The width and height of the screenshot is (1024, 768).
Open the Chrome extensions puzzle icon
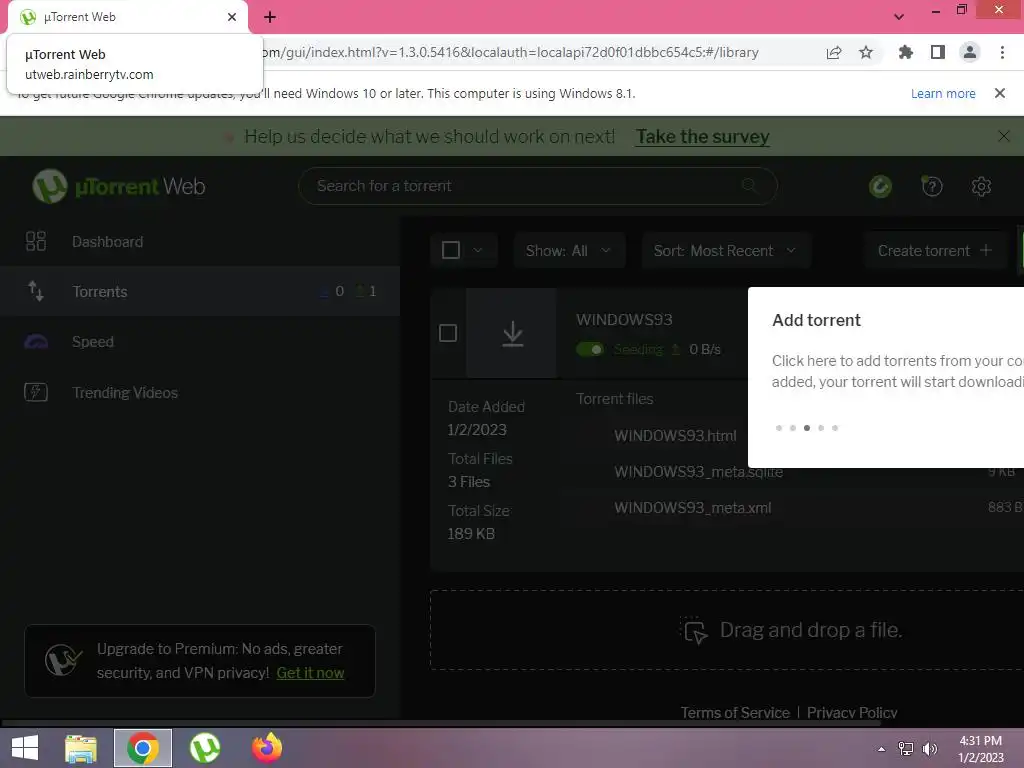pyautogui.click(x=905, y=52)
